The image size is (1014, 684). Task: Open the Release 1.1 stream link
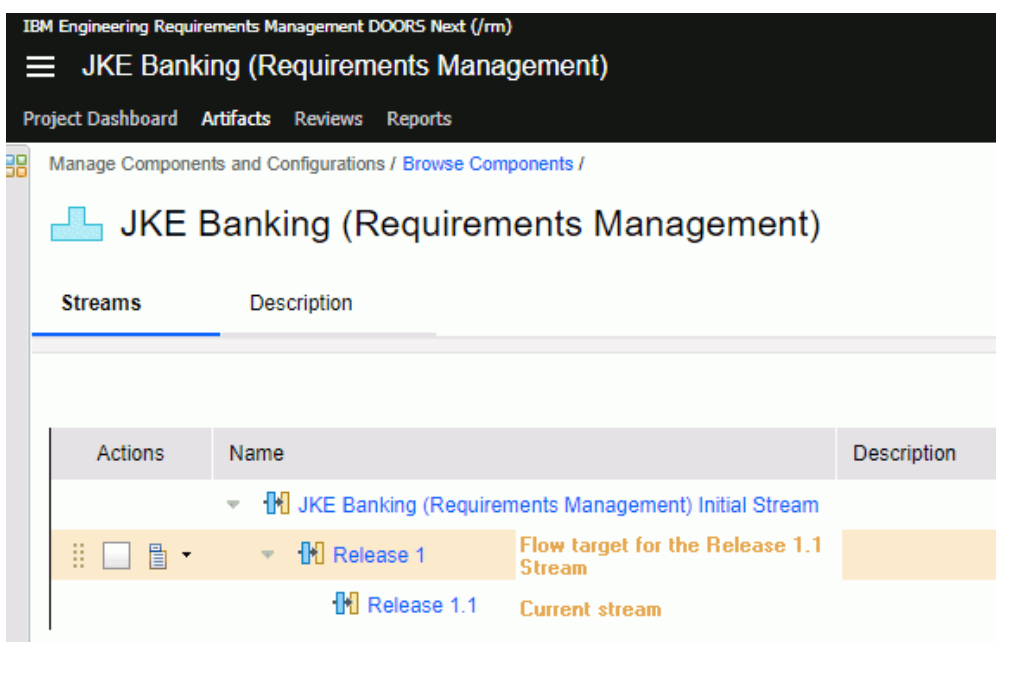pyautogui.click(x=422, y=605)
